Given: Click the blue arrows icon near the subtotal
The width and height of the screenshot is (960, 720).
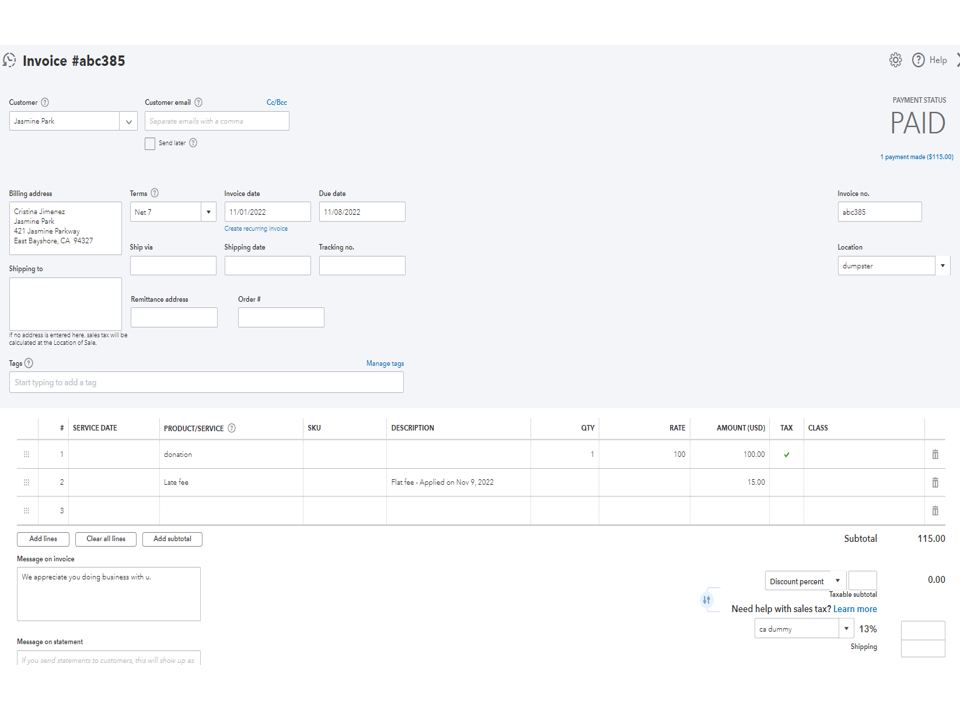Looking at the screenshot, I should pos(709,600).
